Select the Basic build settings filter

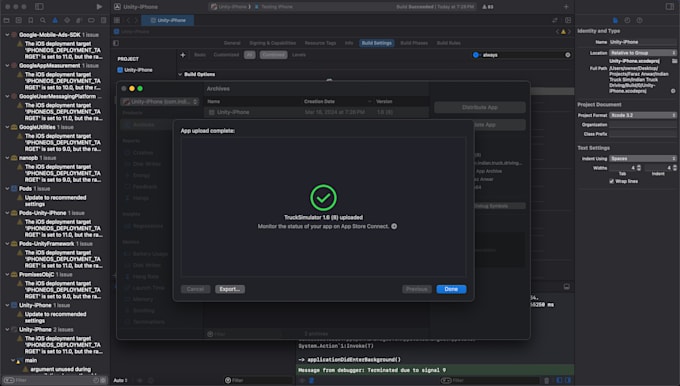(x=200, y=55)
